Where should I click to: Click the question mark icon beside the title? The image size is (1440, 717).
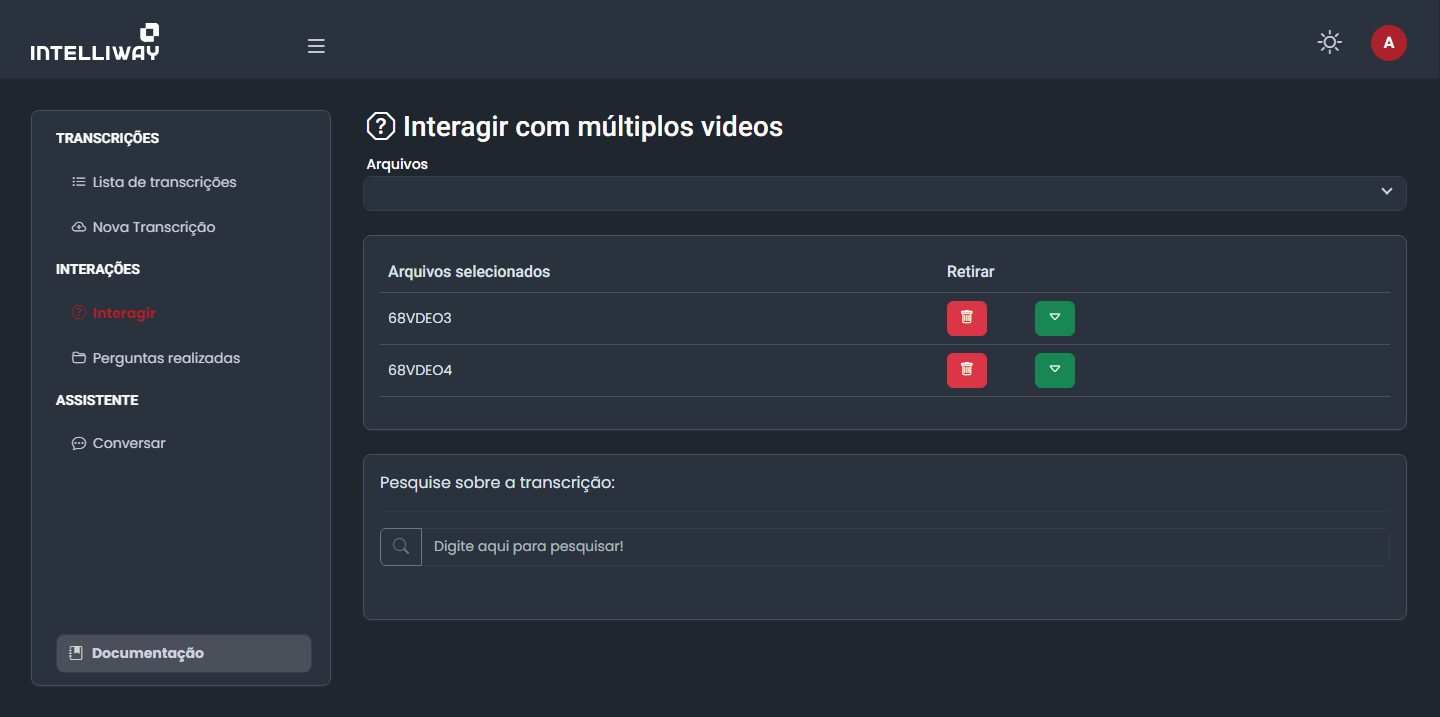381,127
